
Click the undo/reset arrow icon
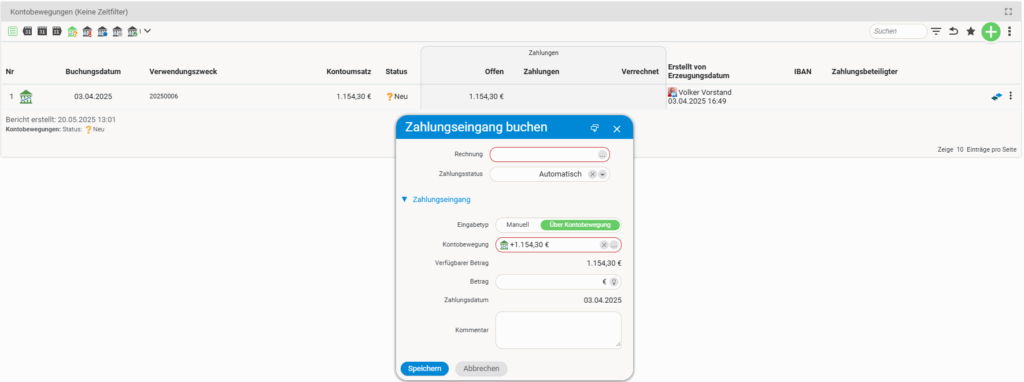coord(953,31)
